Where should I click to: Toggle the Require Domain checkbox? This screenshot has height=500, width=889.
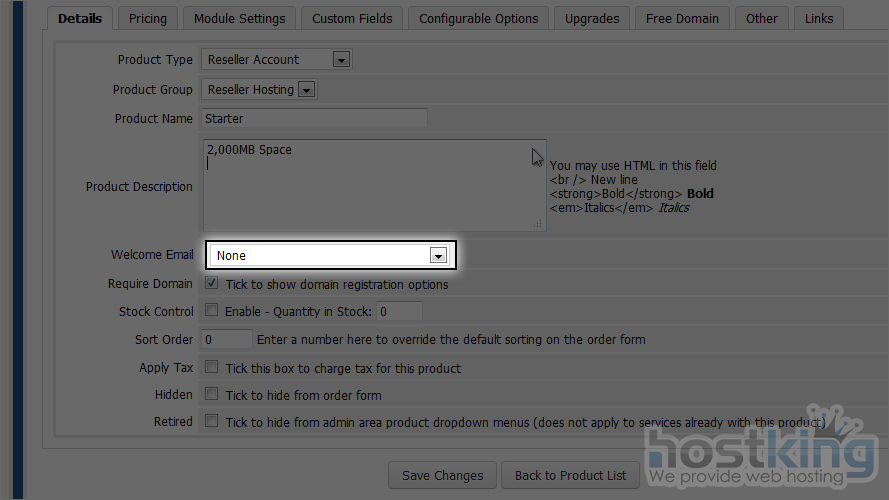click(211, 284)
